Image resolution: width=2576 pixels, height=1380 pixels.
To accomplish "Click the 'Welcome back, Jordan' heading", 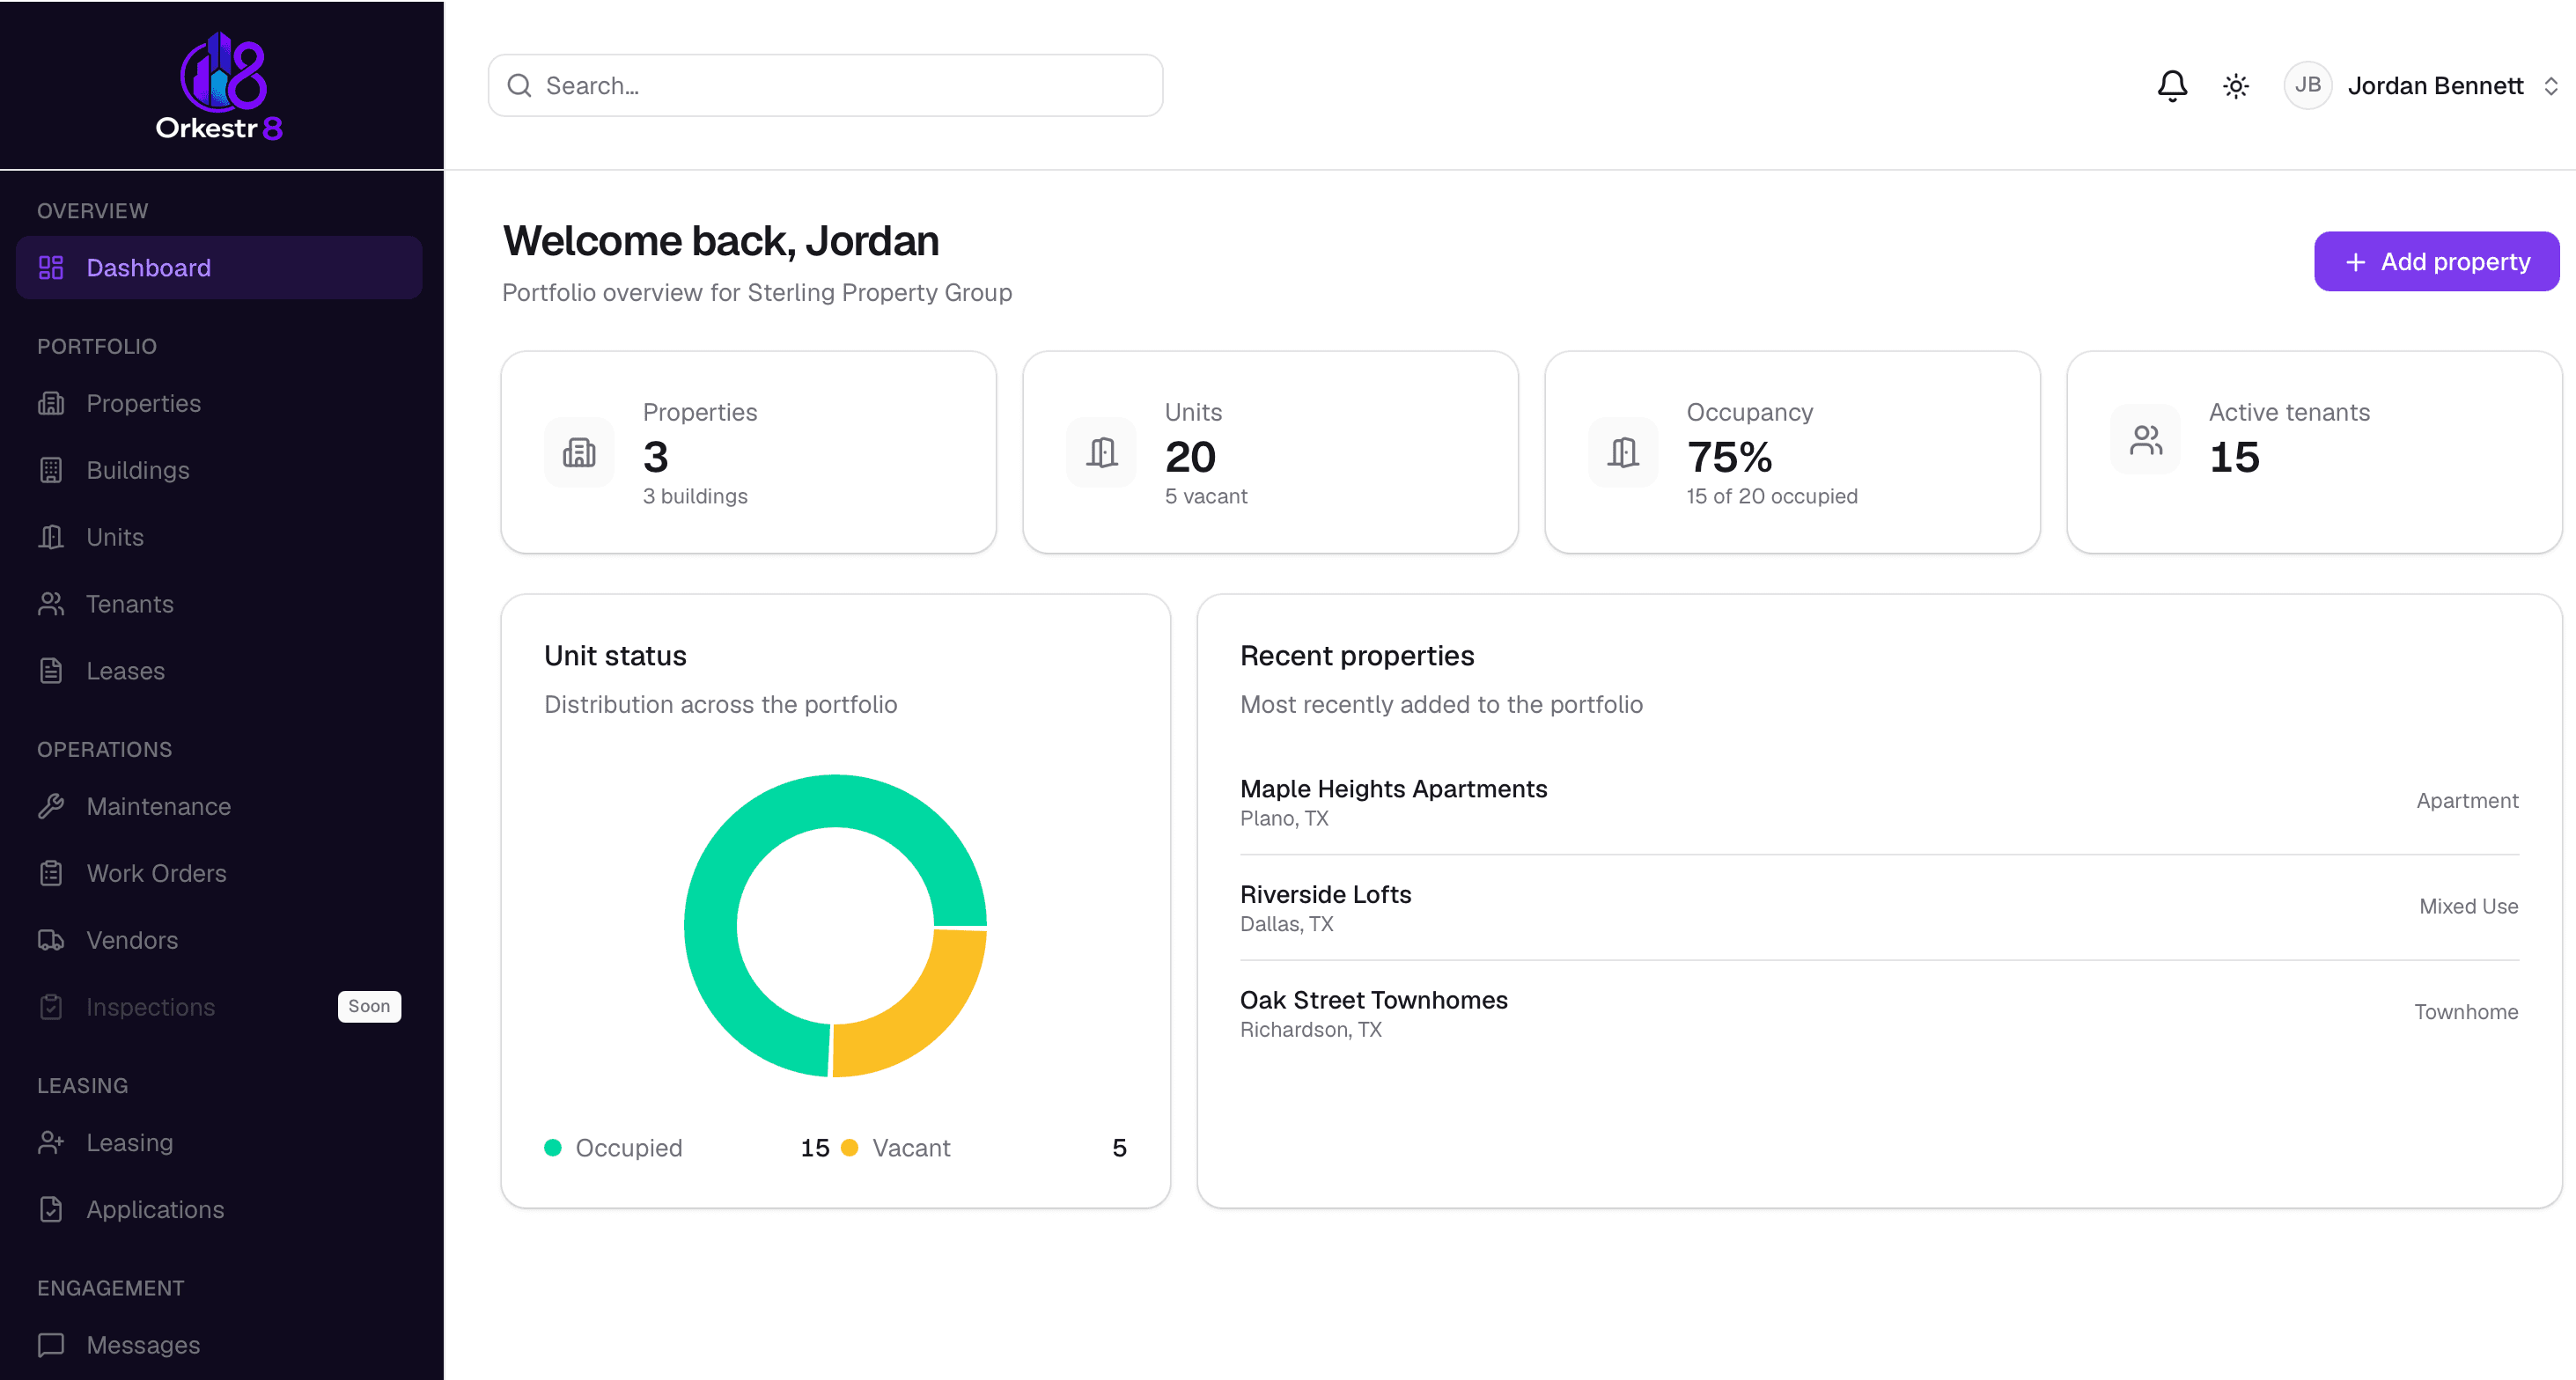I will click(721, 241).
